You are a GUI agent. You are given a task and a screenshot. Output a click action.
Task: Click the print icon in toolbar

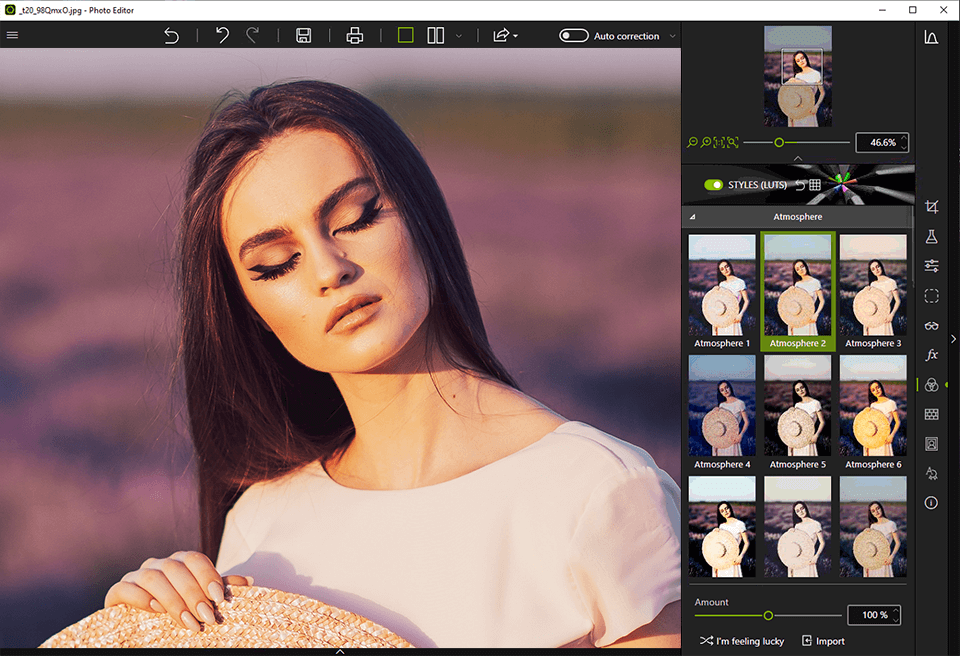pos(354,36)
